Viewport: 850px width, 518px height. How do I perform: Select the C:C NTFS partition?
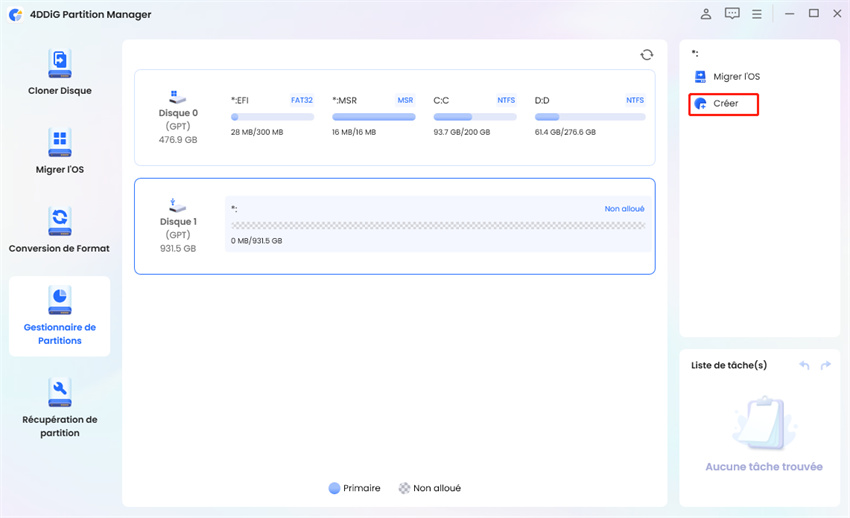click(474, 116)
